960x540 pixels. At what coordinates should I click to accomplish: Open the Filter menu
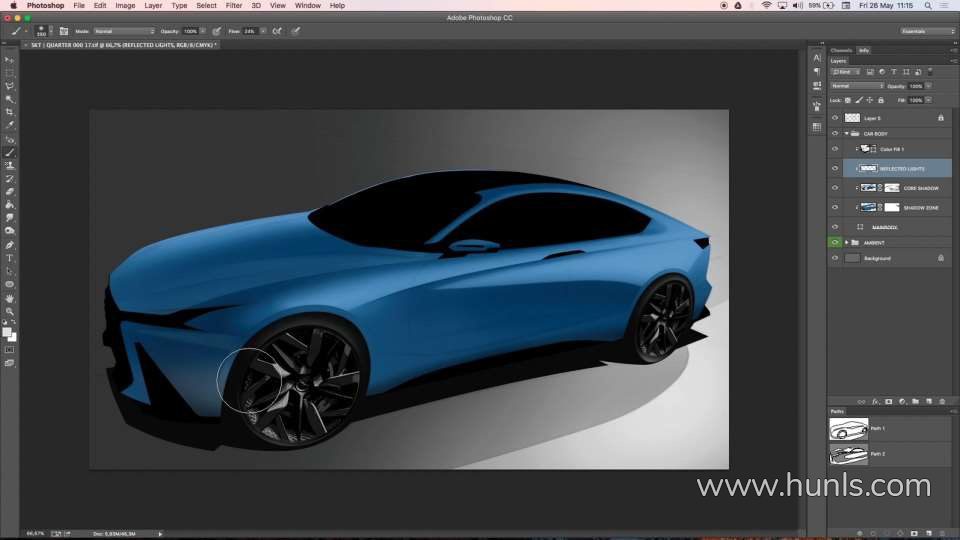[x=233, y=6]
